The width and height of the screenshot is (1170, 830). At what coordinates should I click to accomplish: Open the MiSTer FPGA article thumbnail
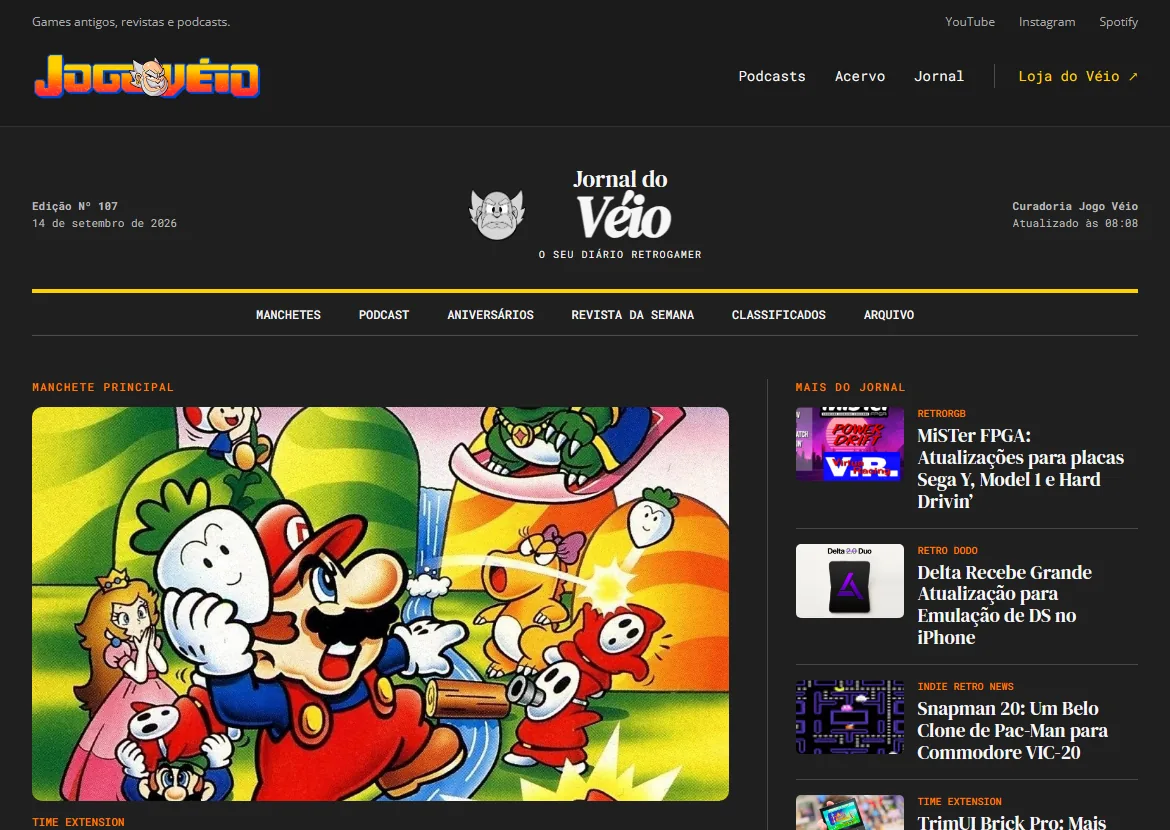850,444
